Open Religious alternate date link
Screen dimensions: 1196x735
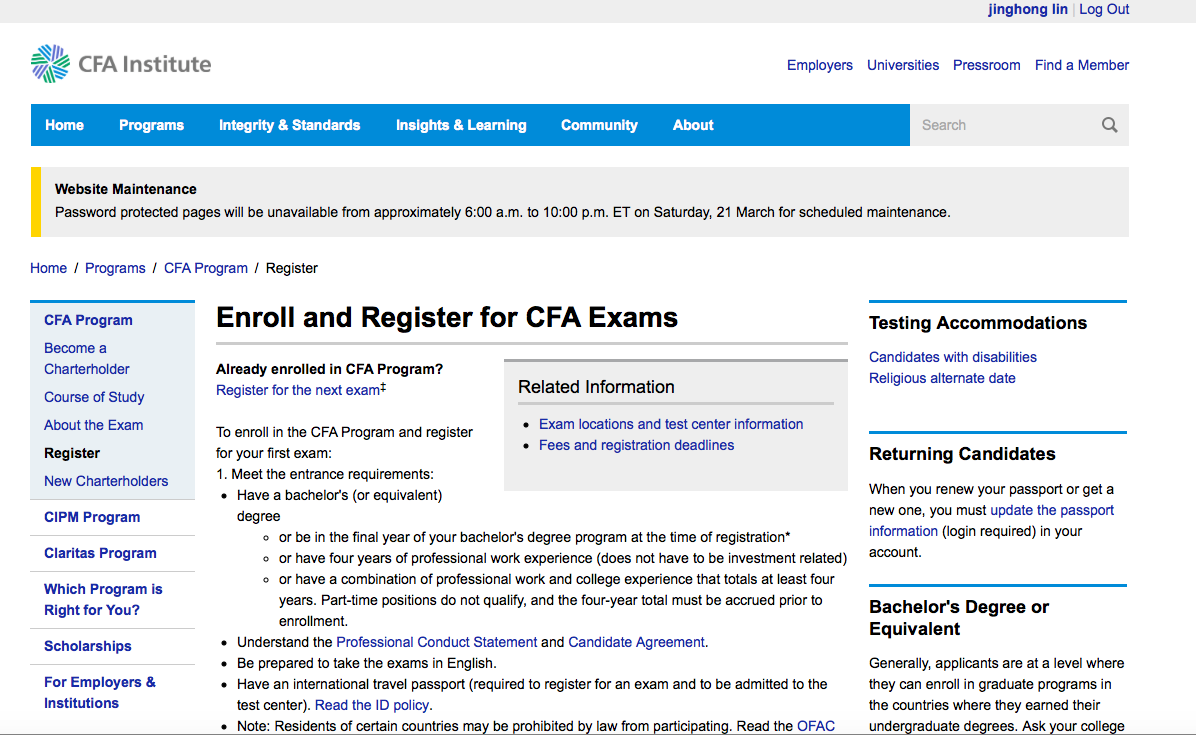click(942, 378)
